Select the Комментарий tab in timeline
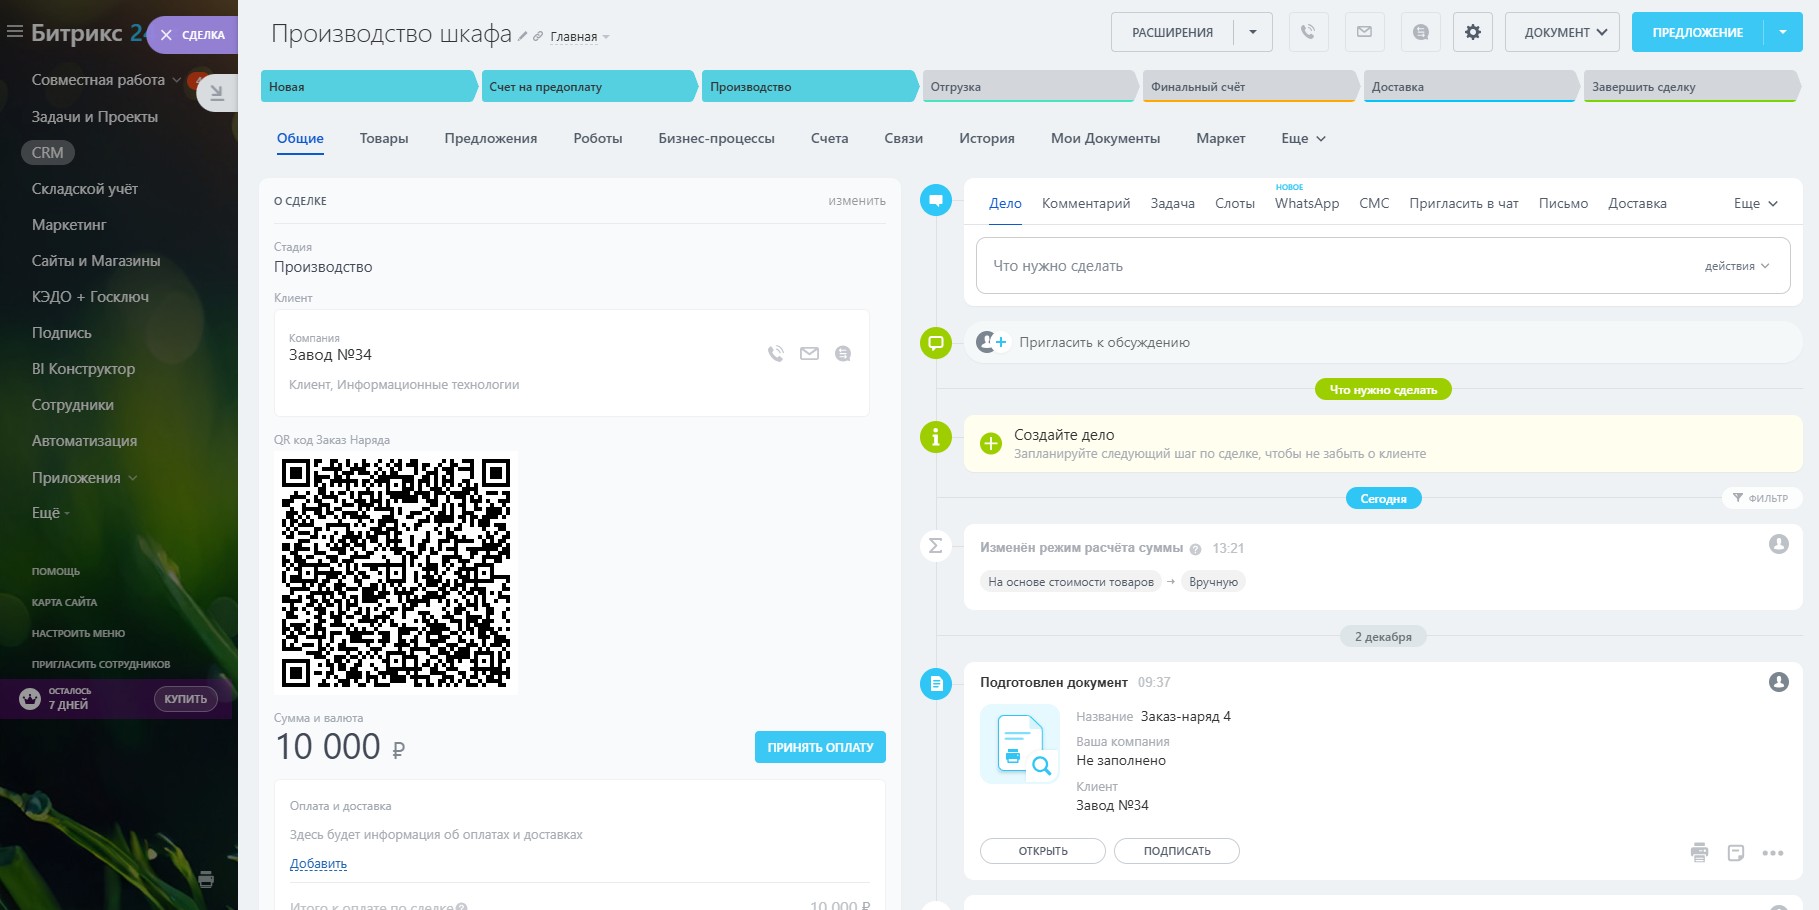1819x910 pixels. click(x=1086, y=203)
